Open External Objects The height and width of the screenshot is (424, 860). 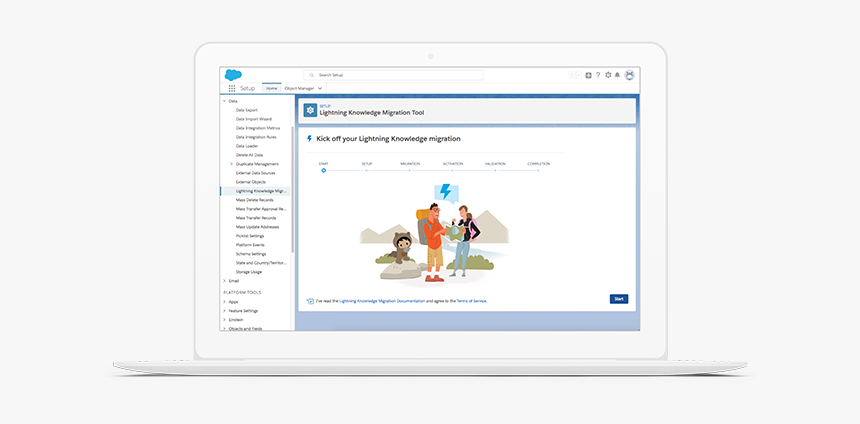click(x=251, y=182)
